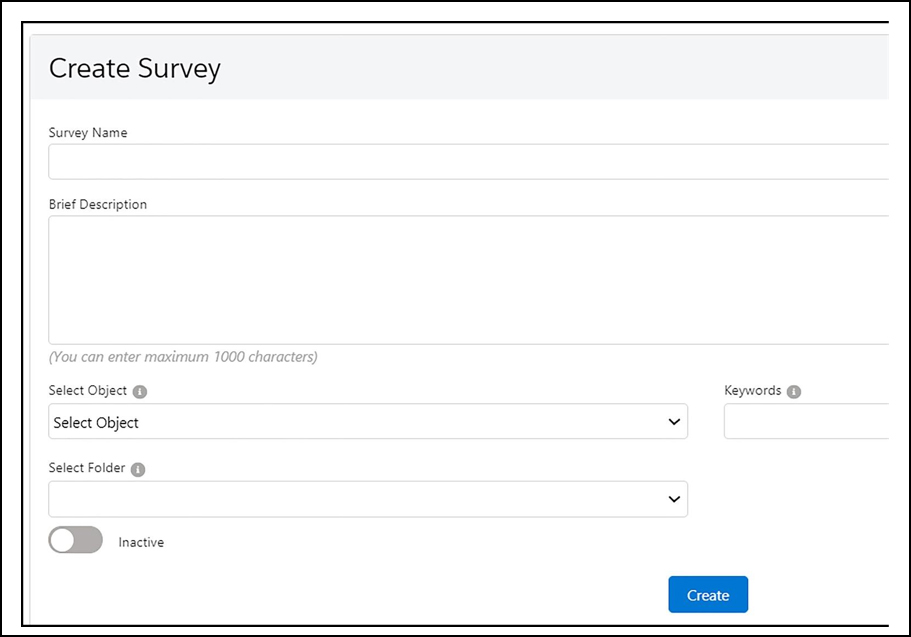Open the Select Object dropdown

[x=367, y=422]
